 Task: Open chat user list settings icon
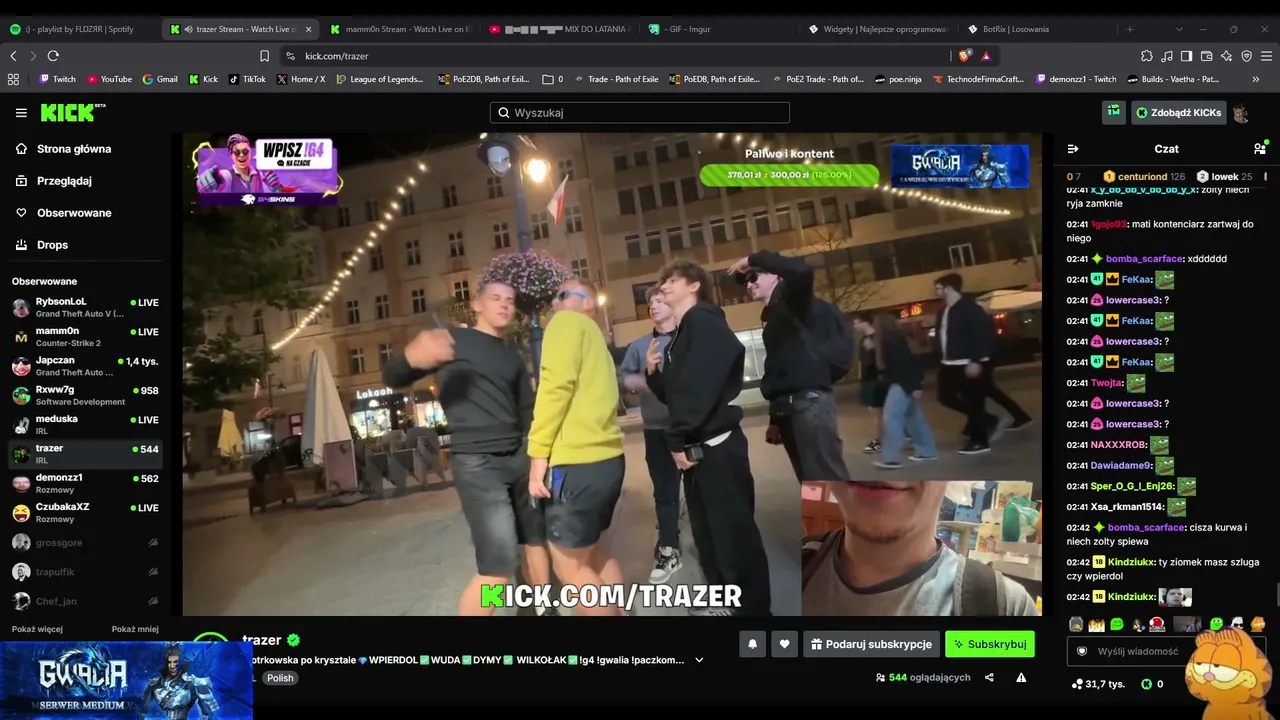click(x=1259, y=149)
